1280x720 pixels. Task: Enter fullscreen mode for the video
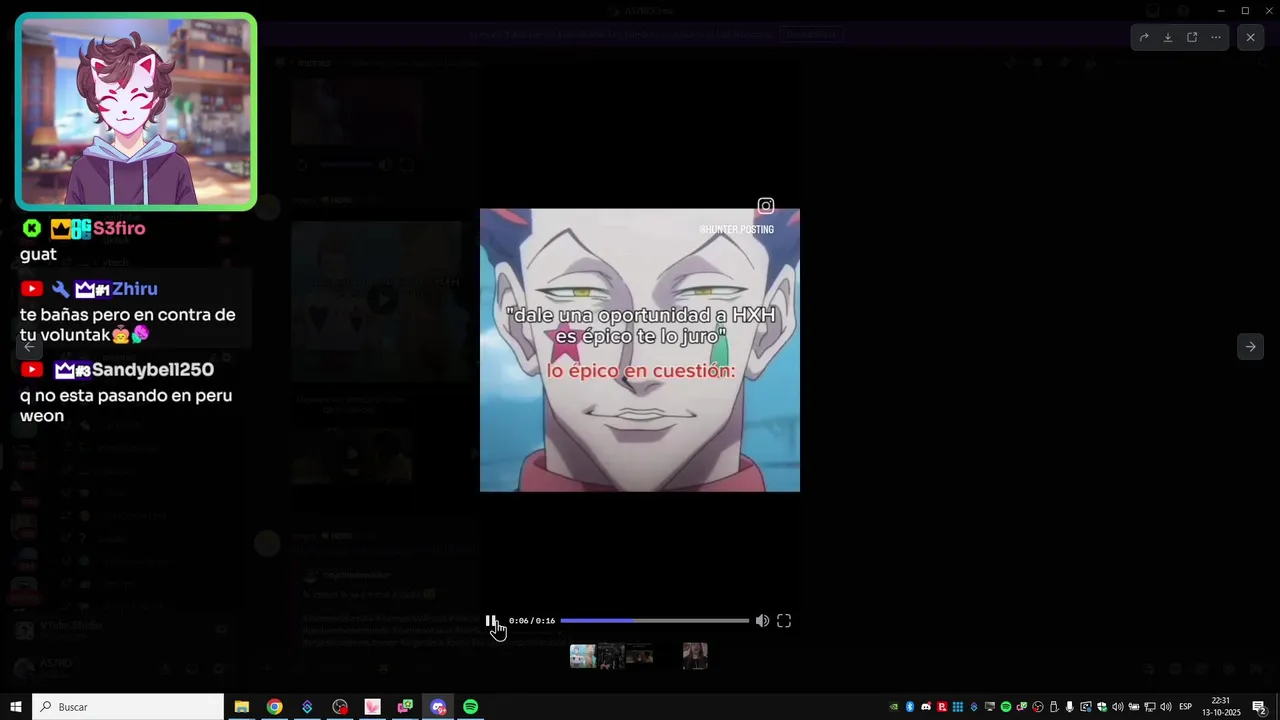784,621
